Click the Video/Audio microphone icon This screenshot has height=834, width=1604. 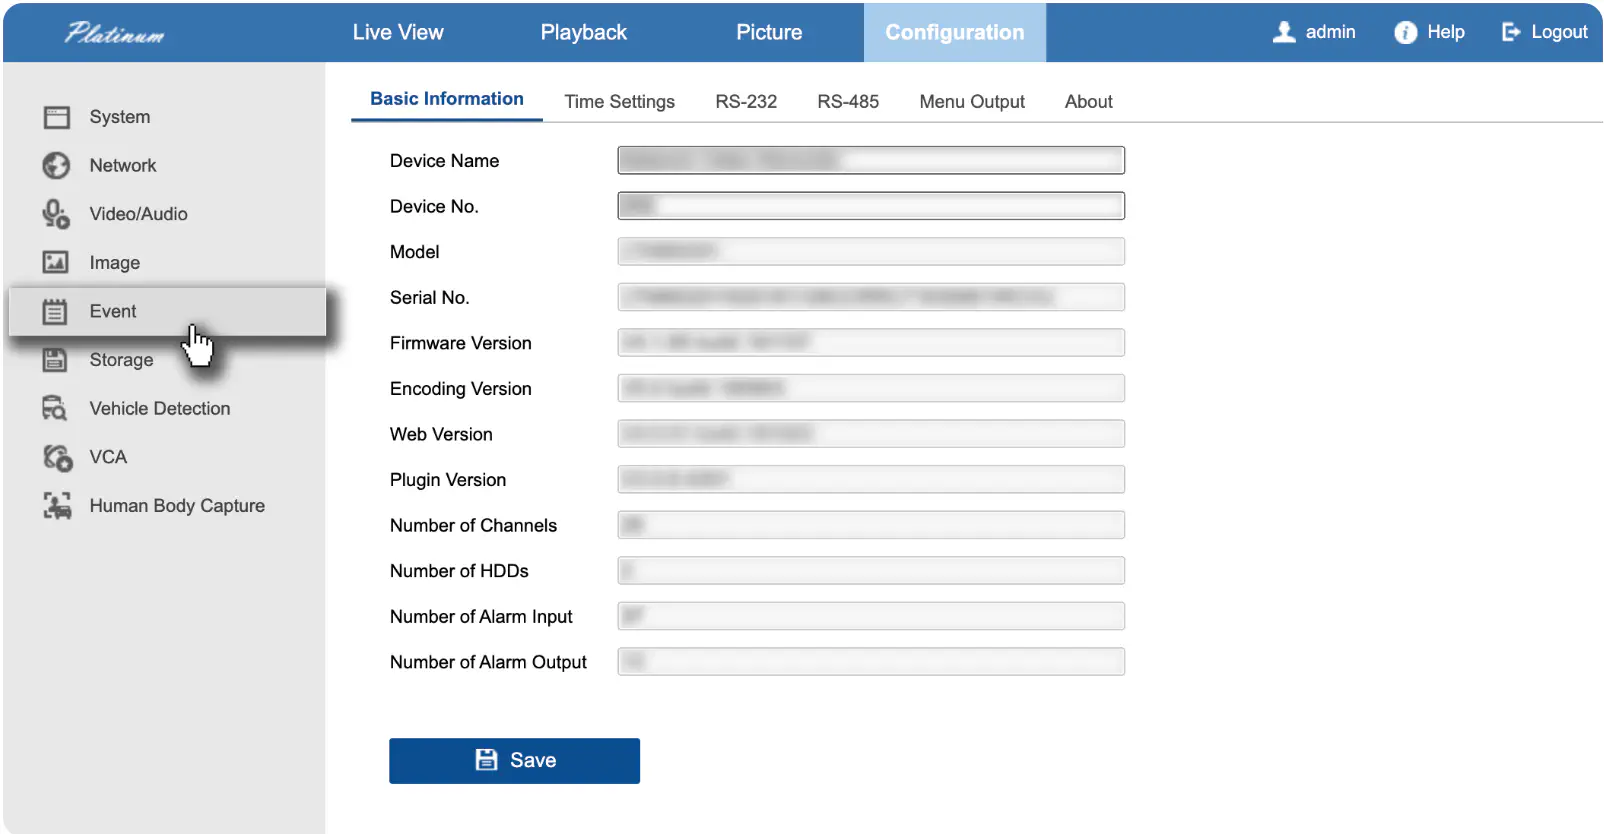tap(56, 214)
